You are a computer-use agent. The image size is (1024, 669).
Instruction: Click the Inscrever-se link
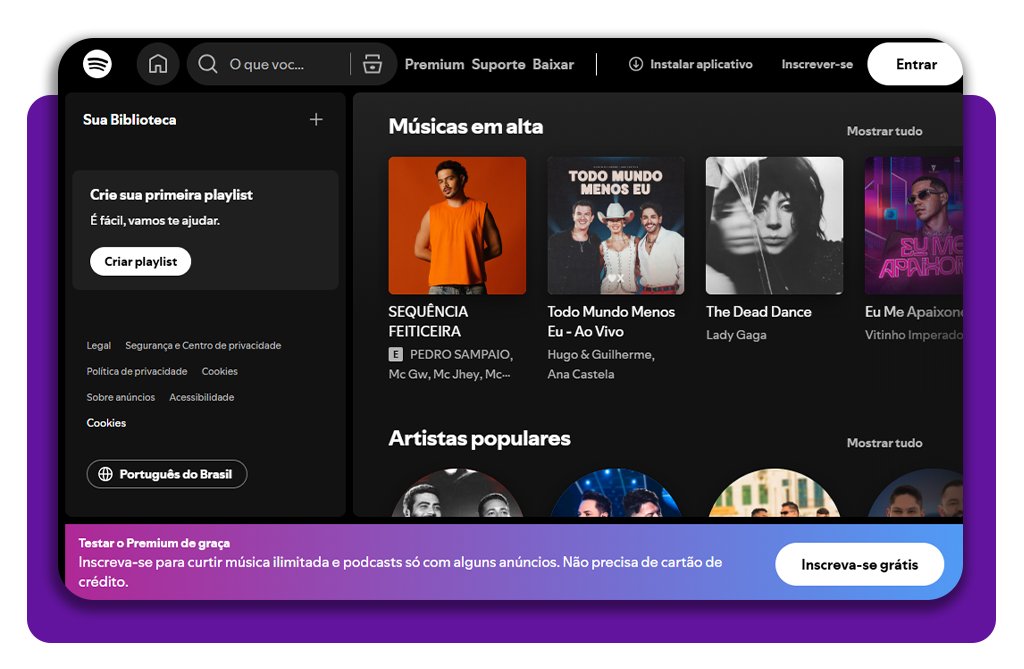[x=817, y=64]
